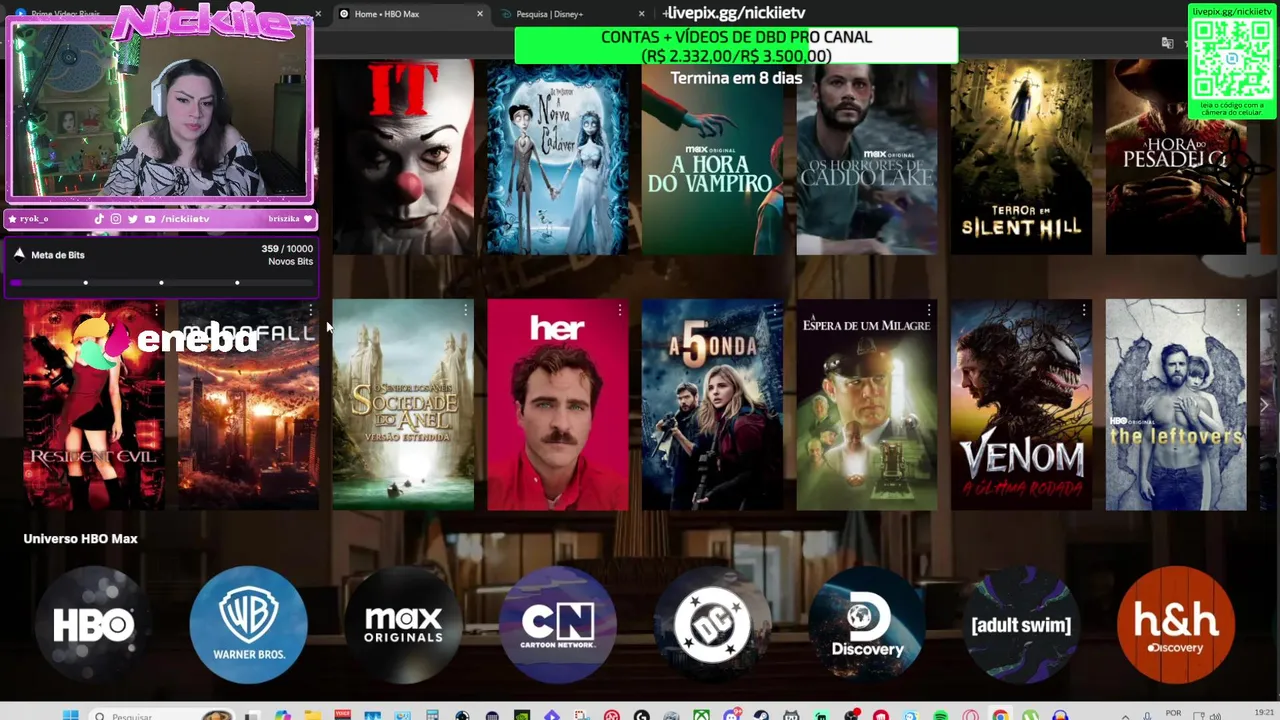Open the Cartoon Network brand hub
Image resolution: width=1280 pixels, height=720 pixels.
pos(558,625)
